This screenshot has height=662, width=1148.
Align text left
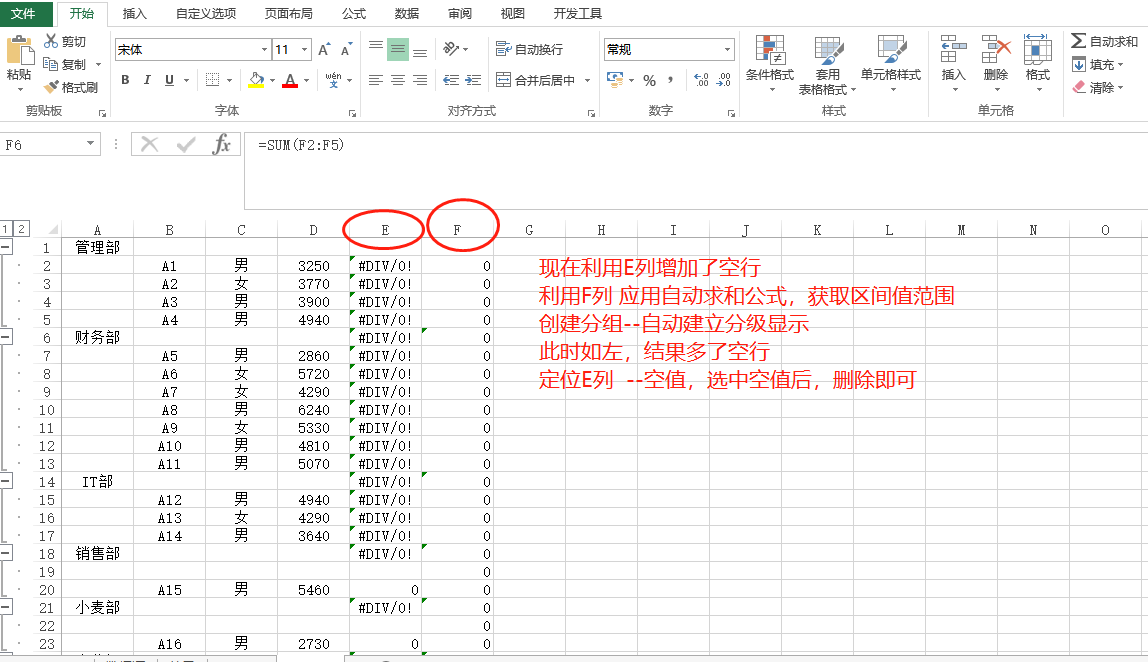point(376,80)
